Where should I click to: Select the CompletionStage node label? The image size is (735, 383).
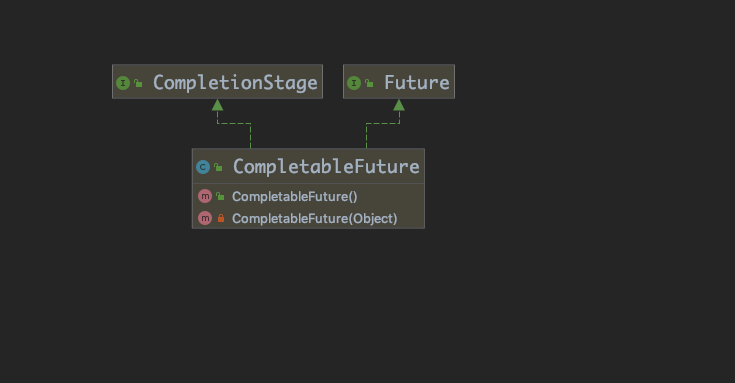[x=235, y=83]
